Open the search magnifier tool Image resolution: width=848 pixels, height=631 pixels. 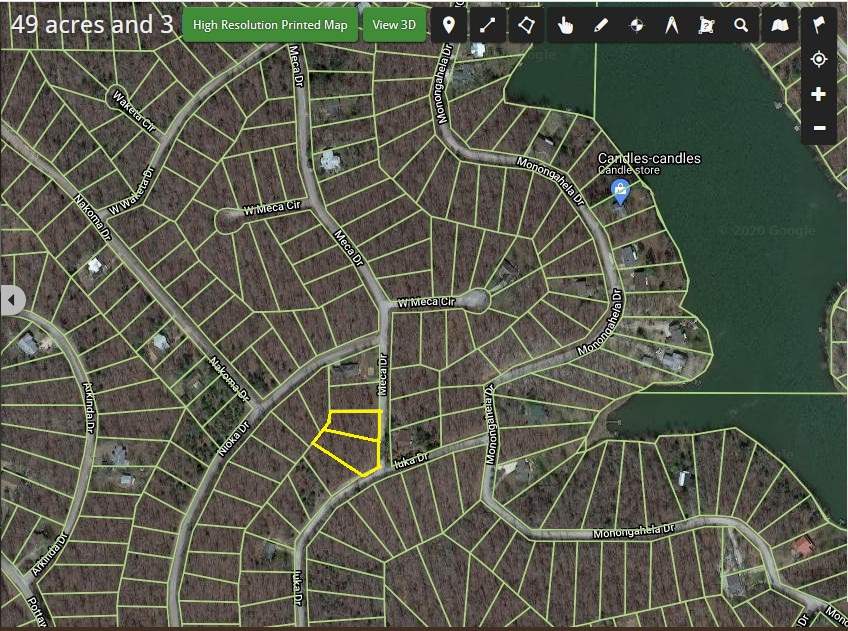(741, 26)
